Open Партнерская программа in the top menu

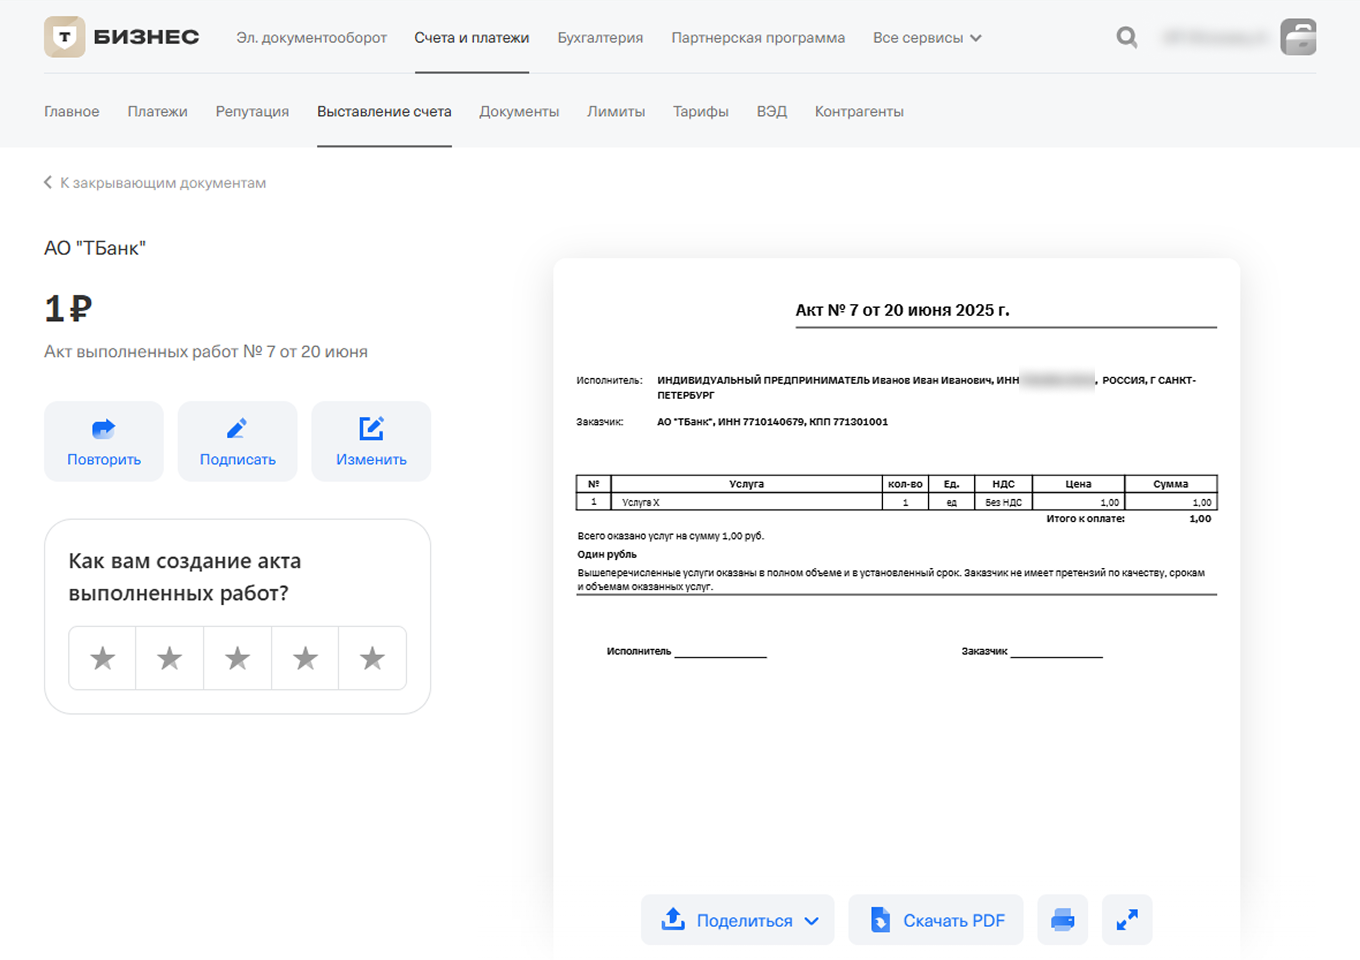point(758,38)
